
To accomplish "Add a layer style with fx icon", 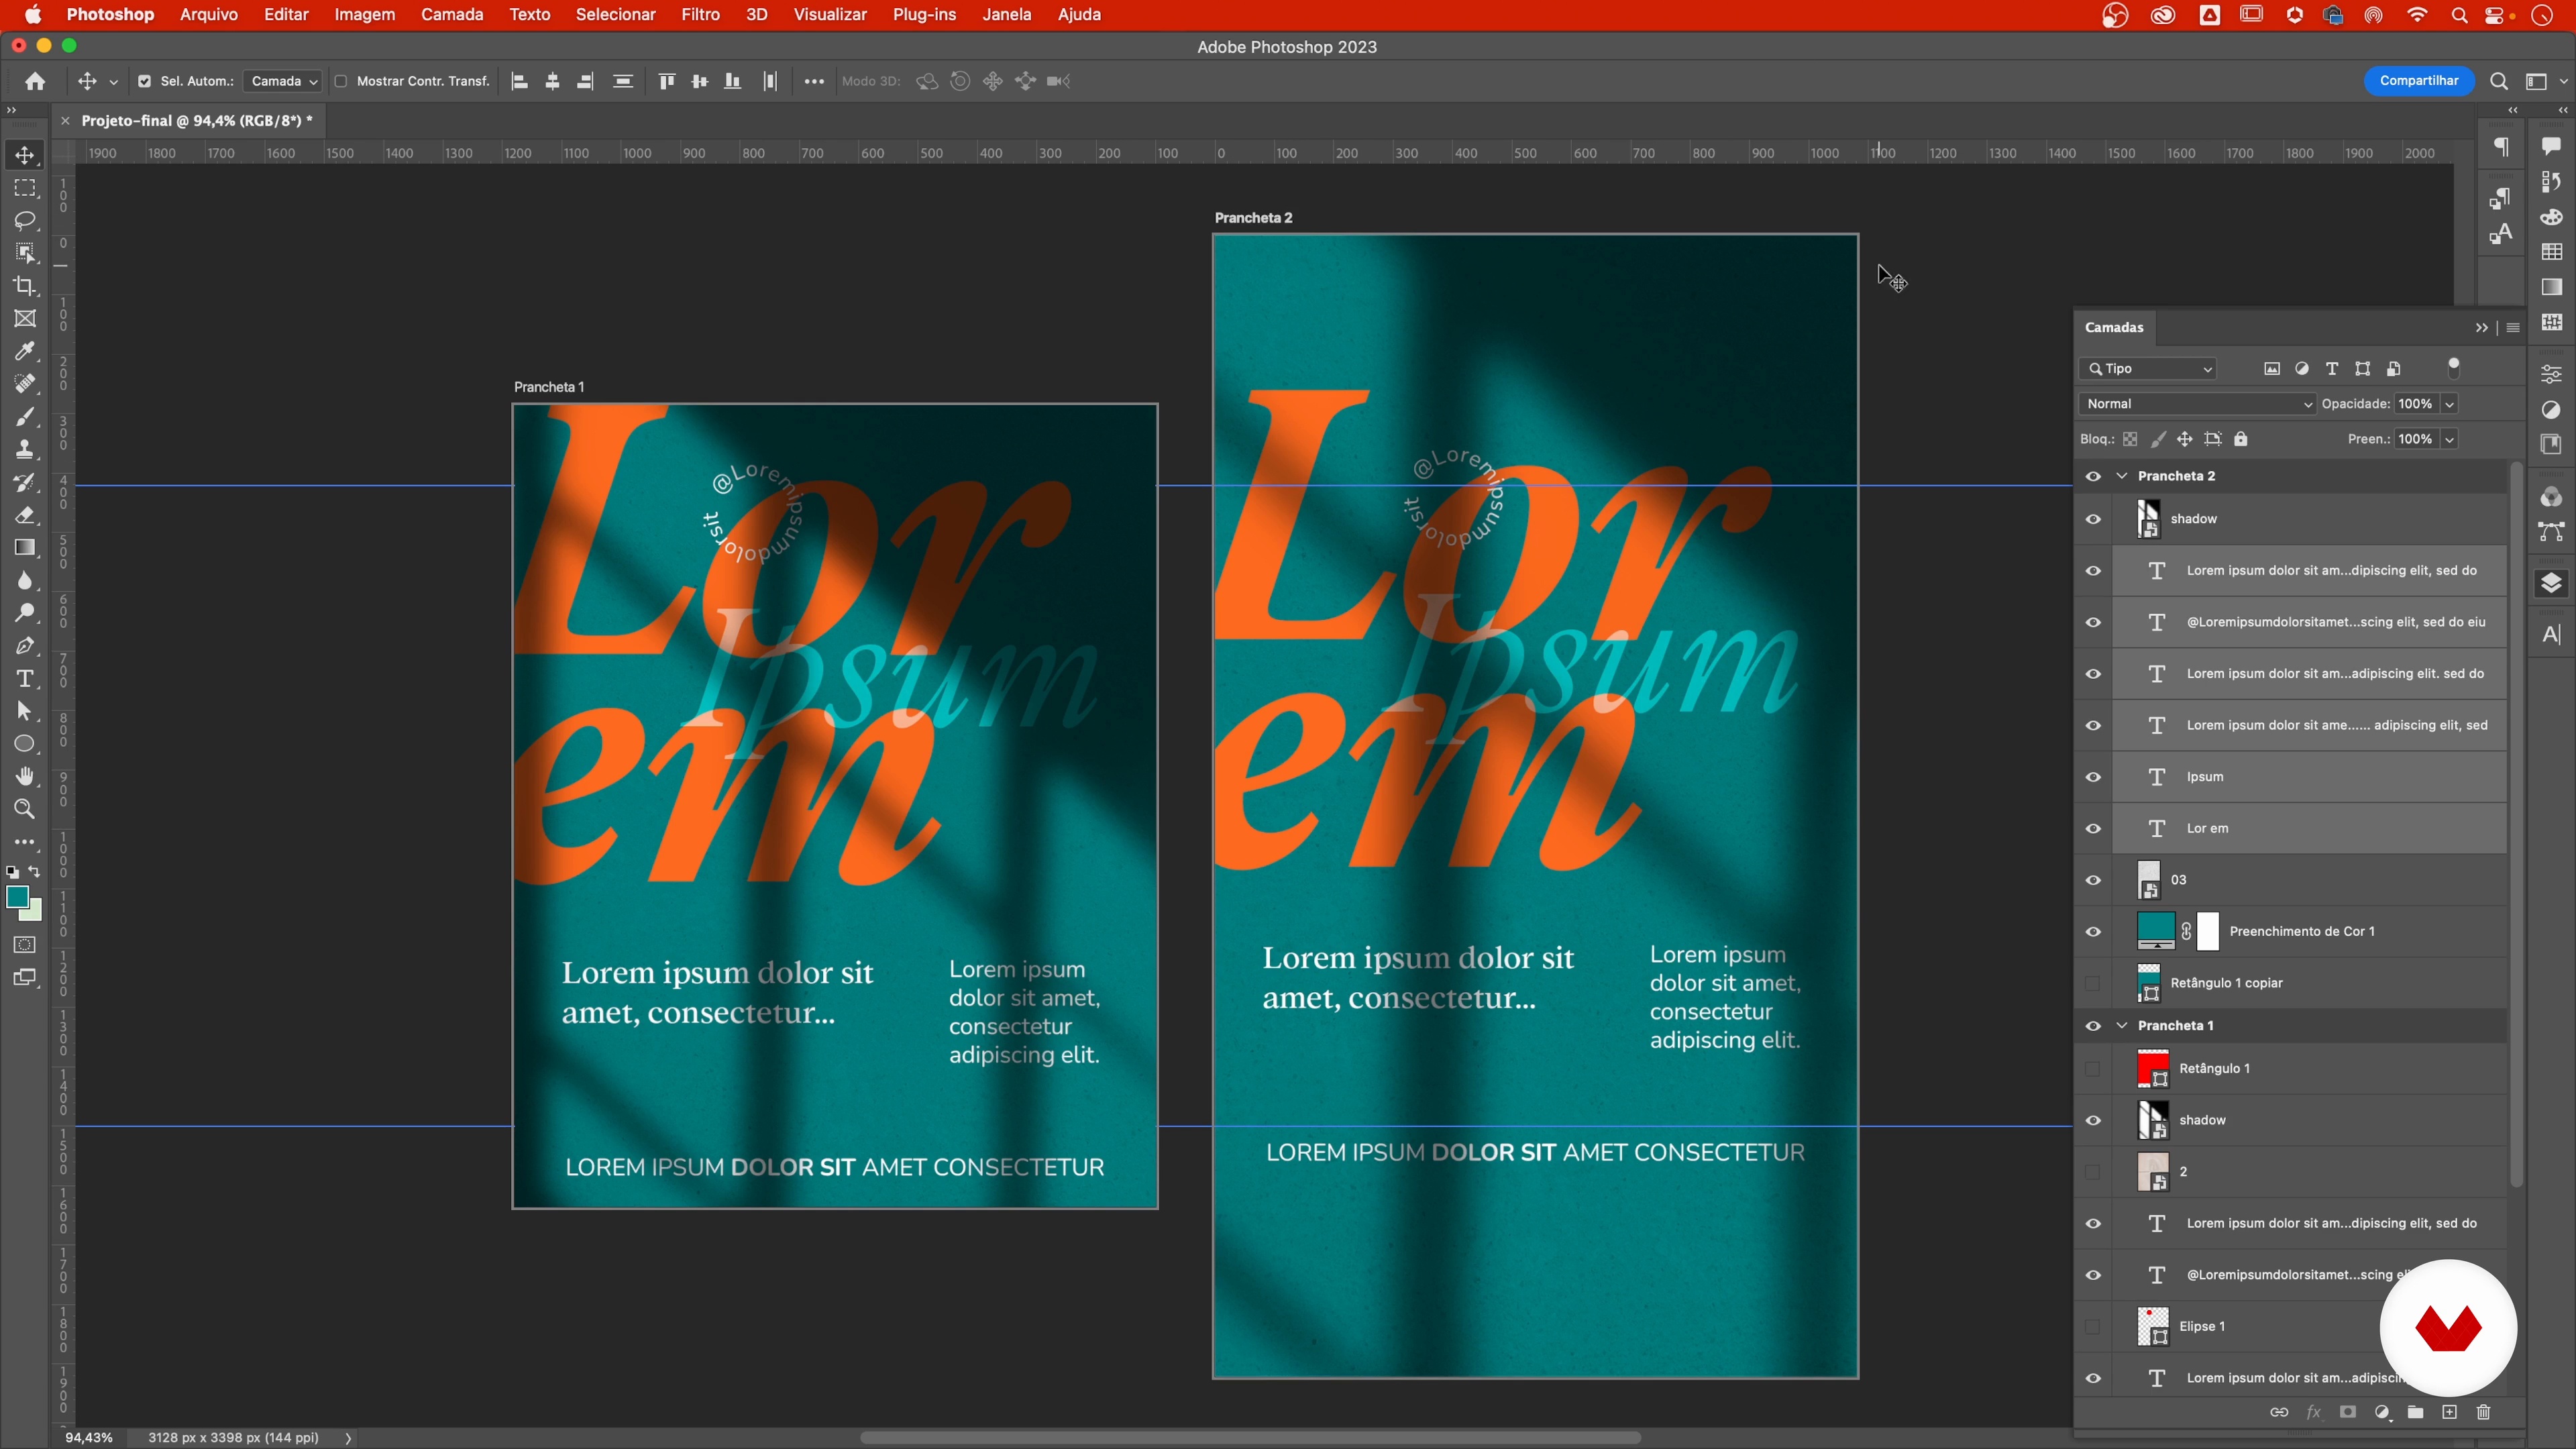I will tap(2313, 1412).
